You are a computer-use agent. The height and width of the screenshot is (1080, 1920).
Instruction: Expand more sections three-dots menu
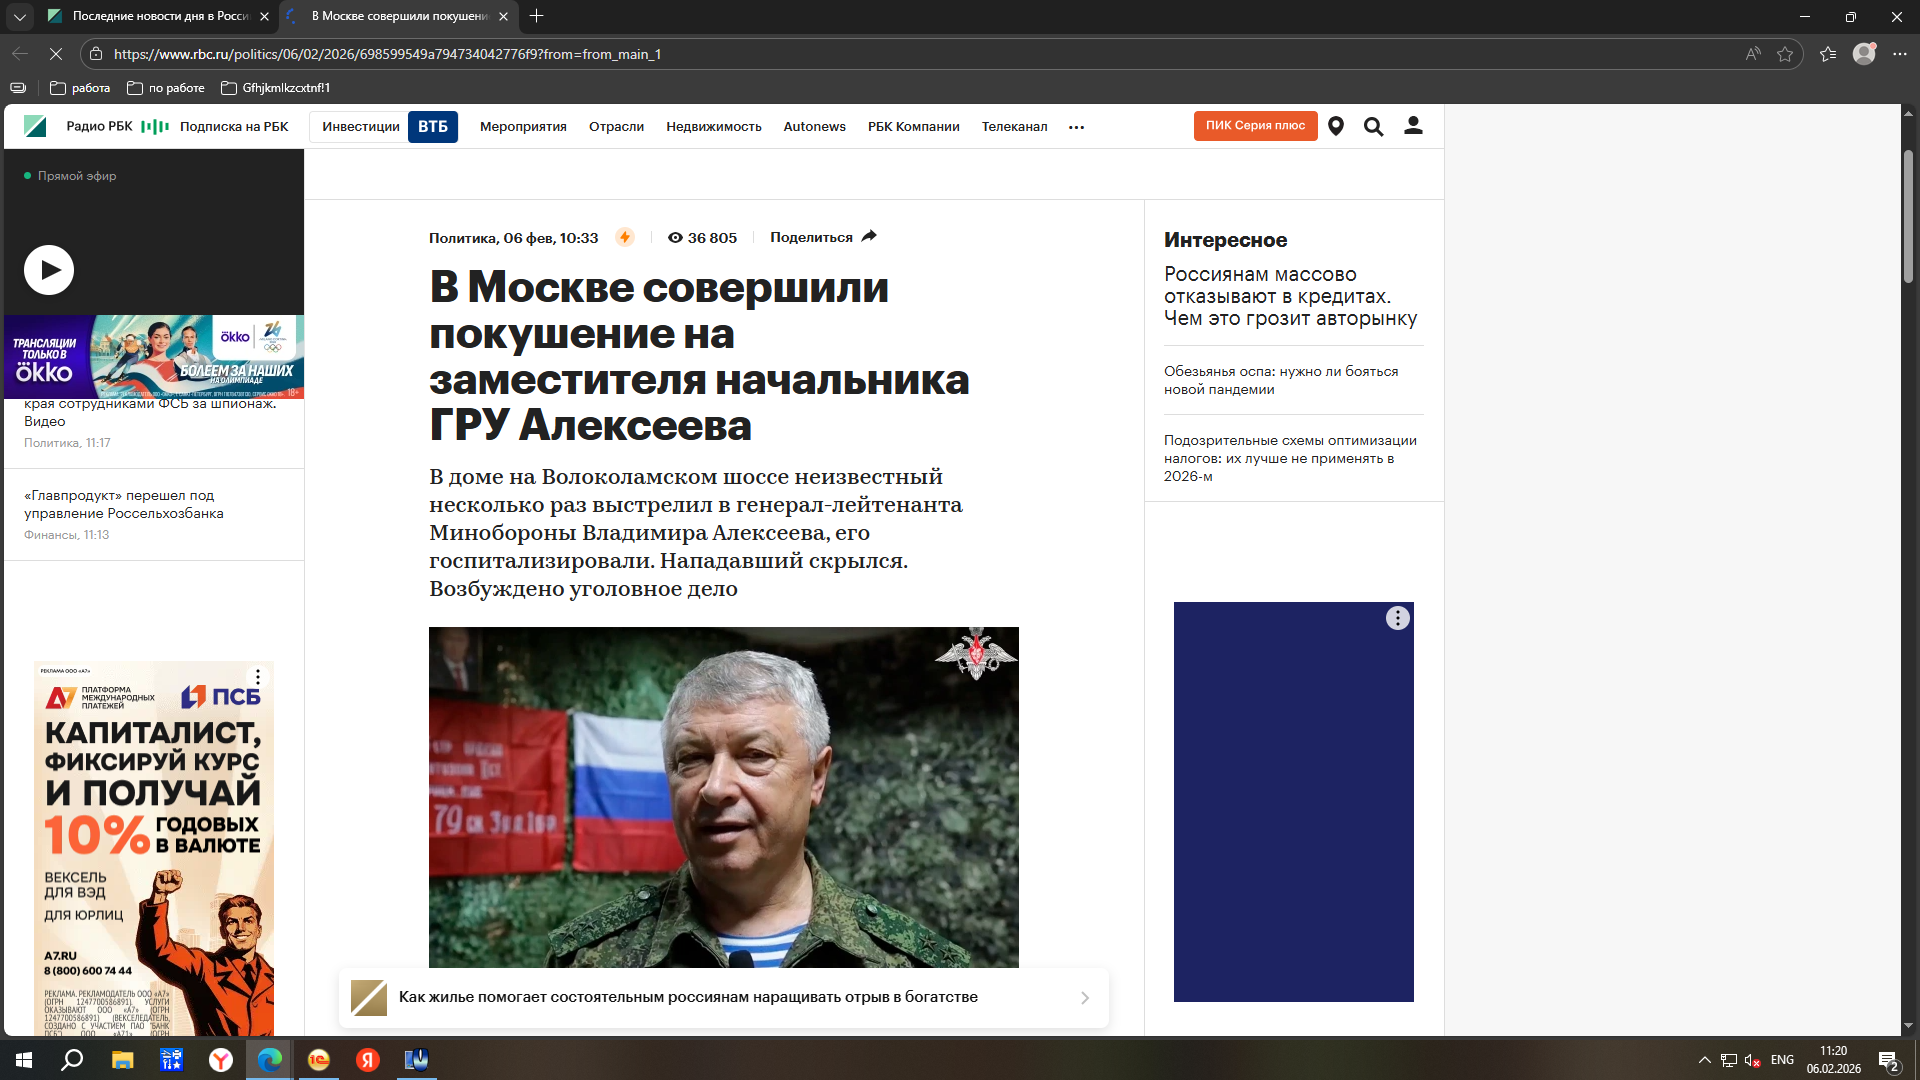coord(1076,127)
